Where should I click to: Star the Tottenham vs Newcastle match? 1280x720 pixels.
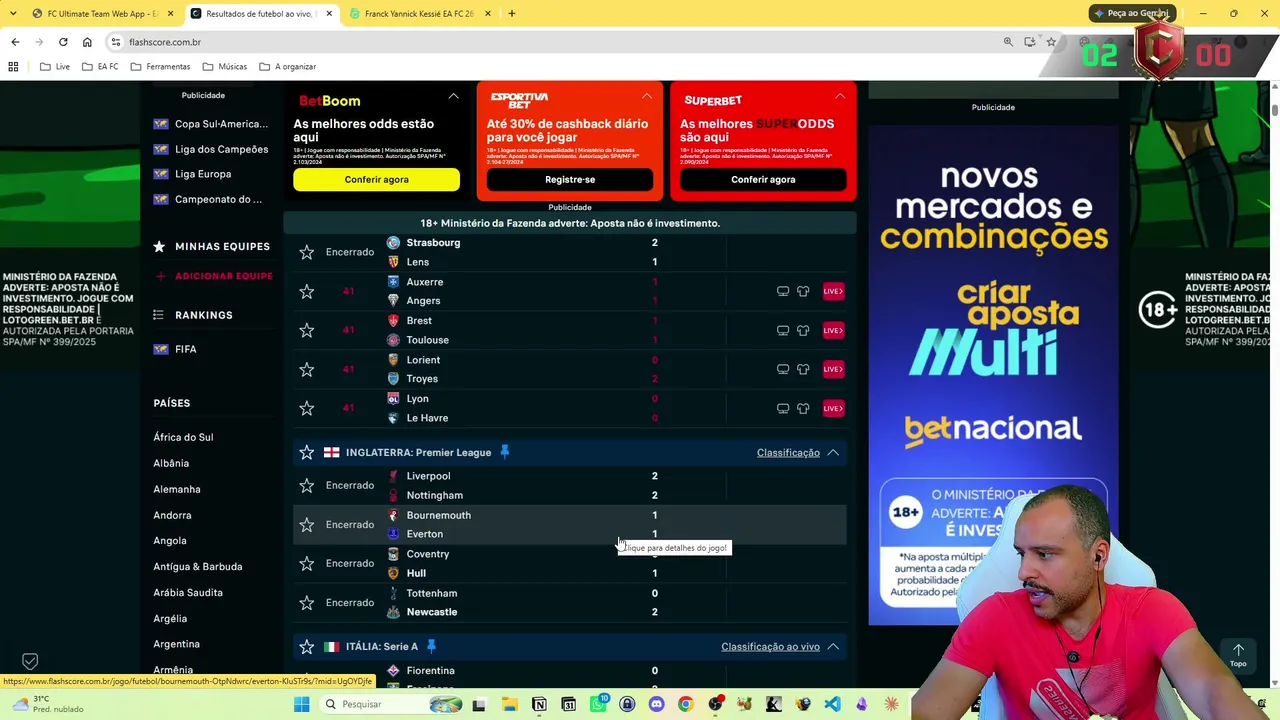(x=307, y=602)
